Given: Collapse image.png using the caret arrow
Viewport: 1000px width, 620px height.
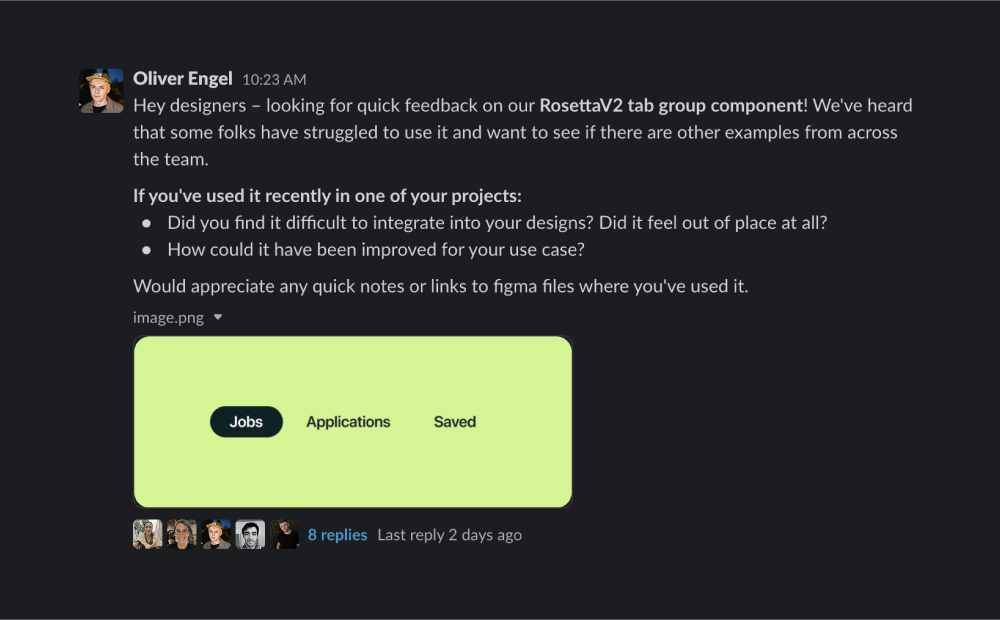Looking at the screenshot, I should coord(218,317).
